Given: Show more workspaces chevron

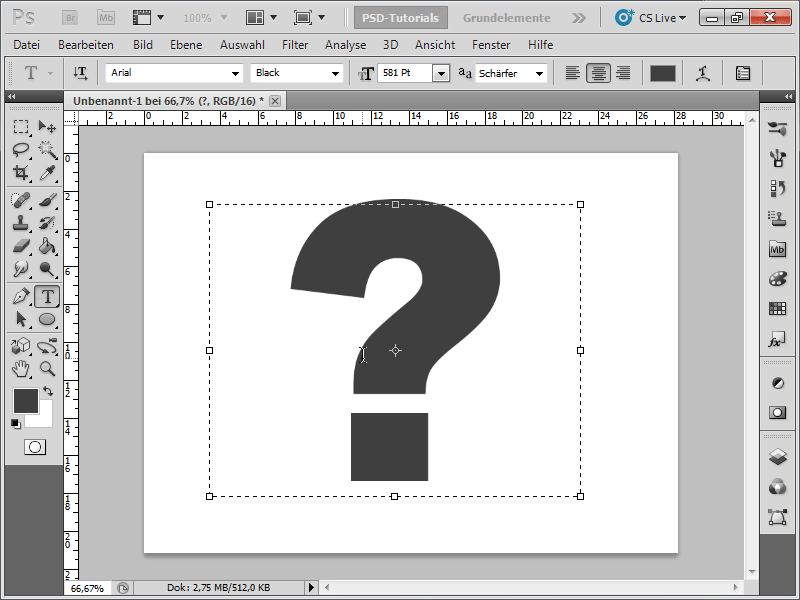Looking at the screenshot, I should pyautogui.click(x=579, y=18).
